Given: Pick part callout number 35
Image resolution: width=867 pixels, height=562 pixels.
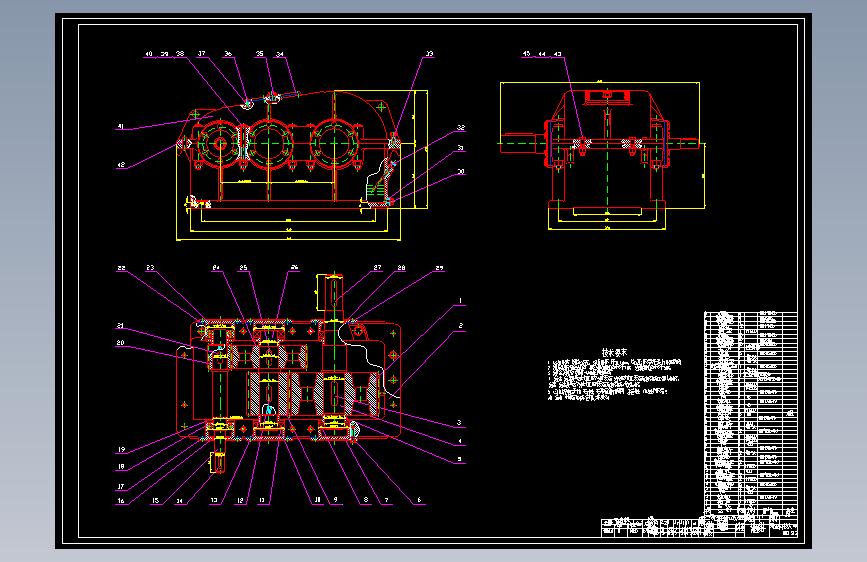Looking at the screenshot, I should pos(259,54).
